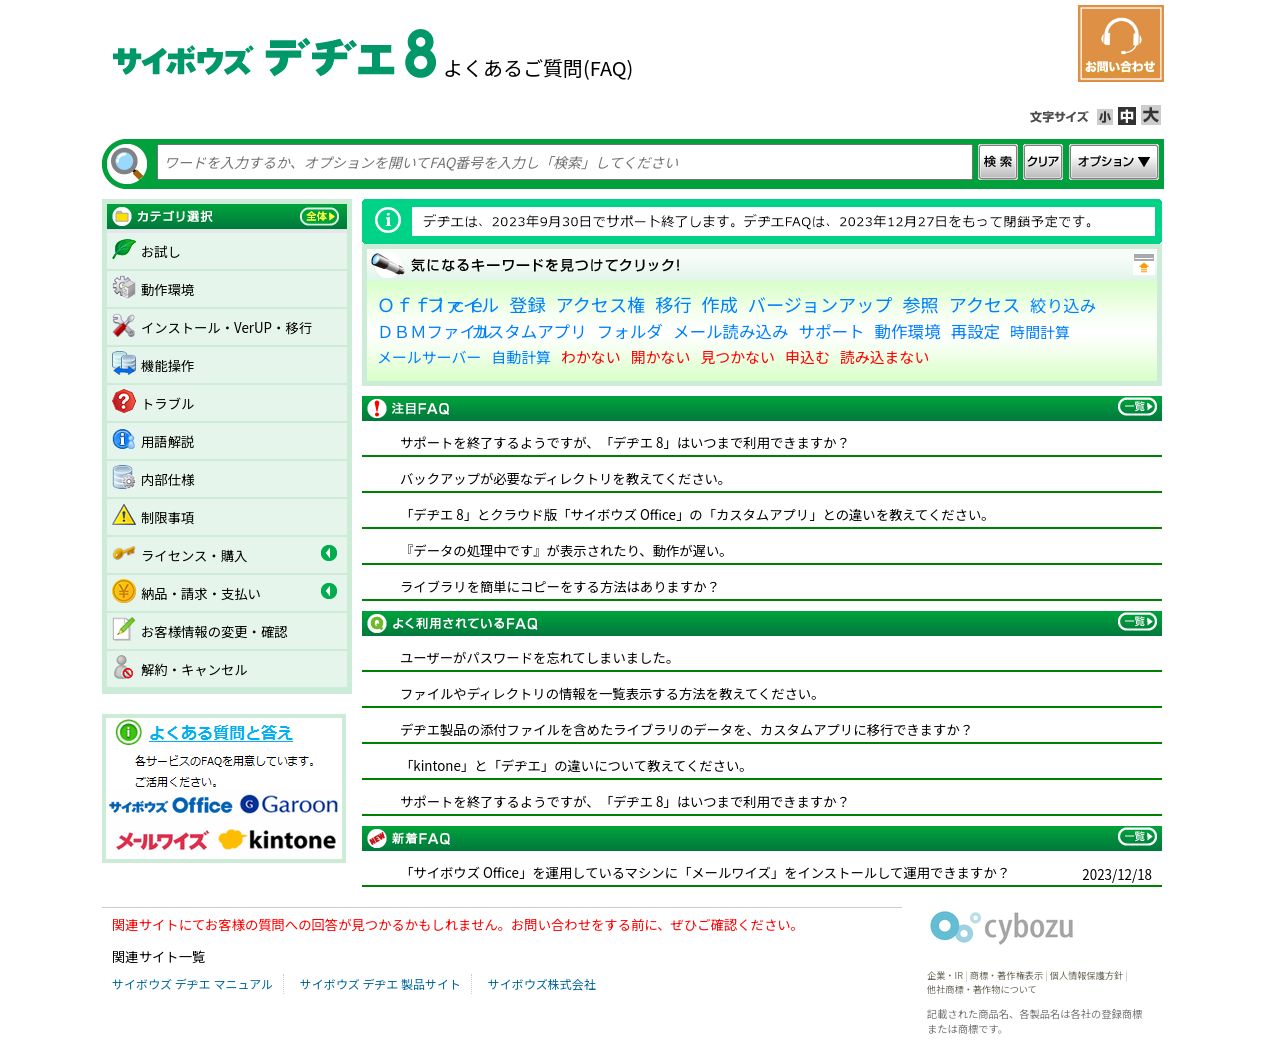Collapse the keyword panel with the arrow icon
This screenshot has width=1284, height=1040.
1144,264
